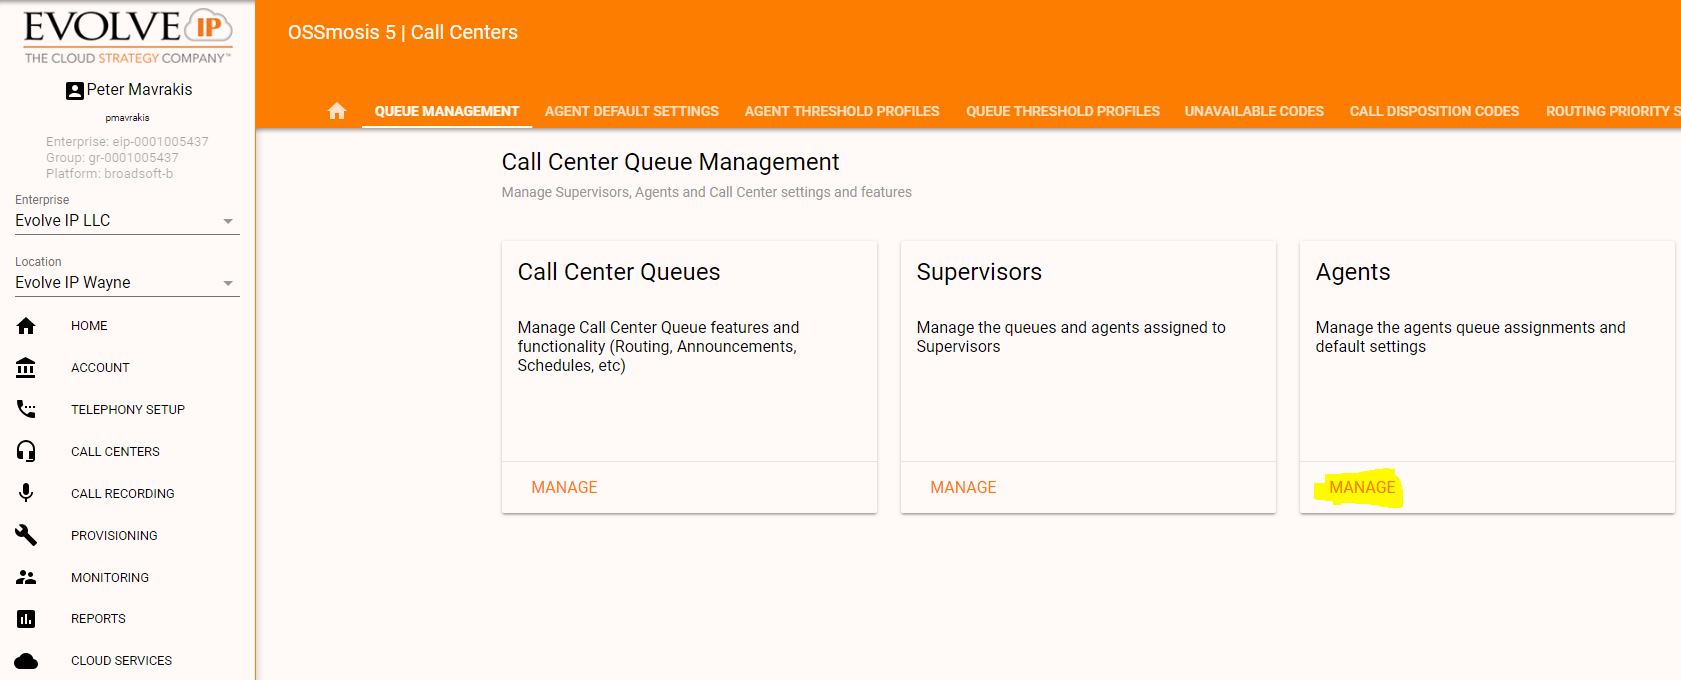
Task: Click Manage under Call Center Queues
Action: [564, 487]
